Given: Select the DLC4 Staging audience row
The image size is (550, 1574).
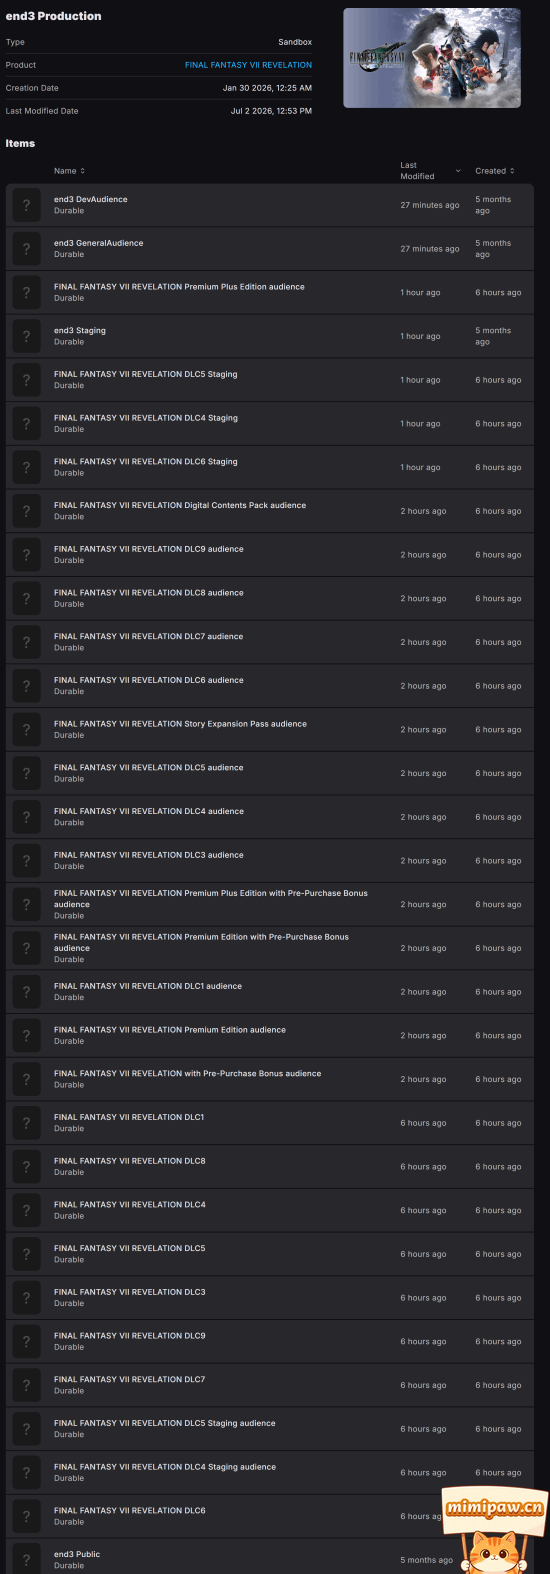Looking at the screenshot, I should click(x=270, y=1472).
